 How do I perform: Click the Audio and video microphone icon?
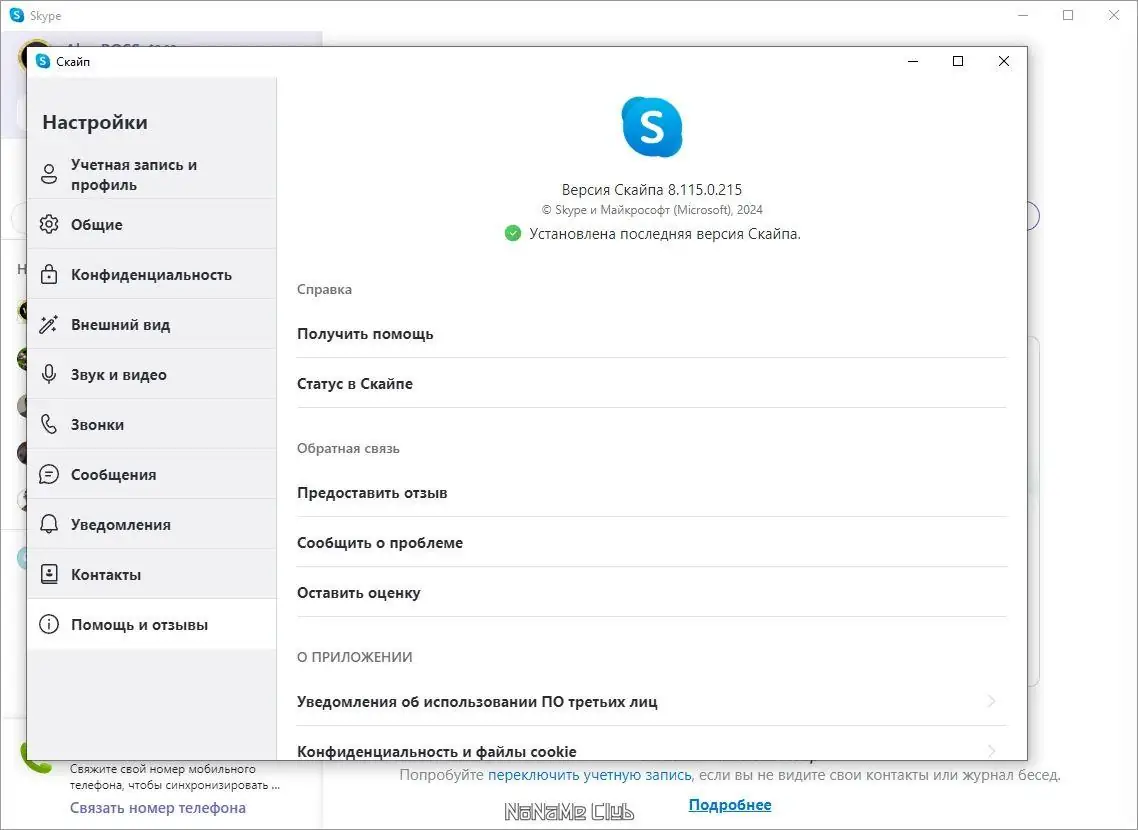(x=49, y=374)
